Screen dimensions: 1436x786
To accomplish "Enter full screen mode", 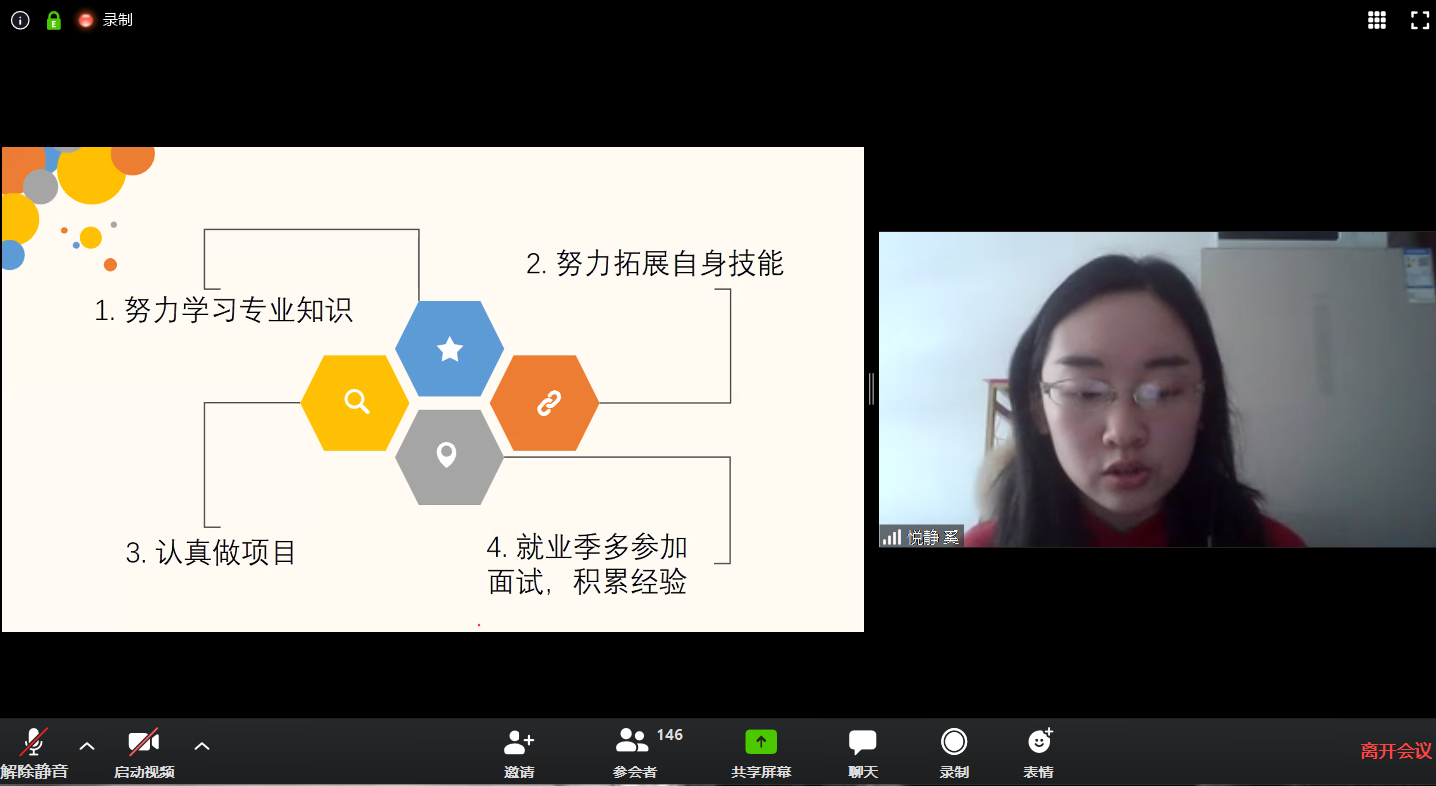I will point(1419,20).
